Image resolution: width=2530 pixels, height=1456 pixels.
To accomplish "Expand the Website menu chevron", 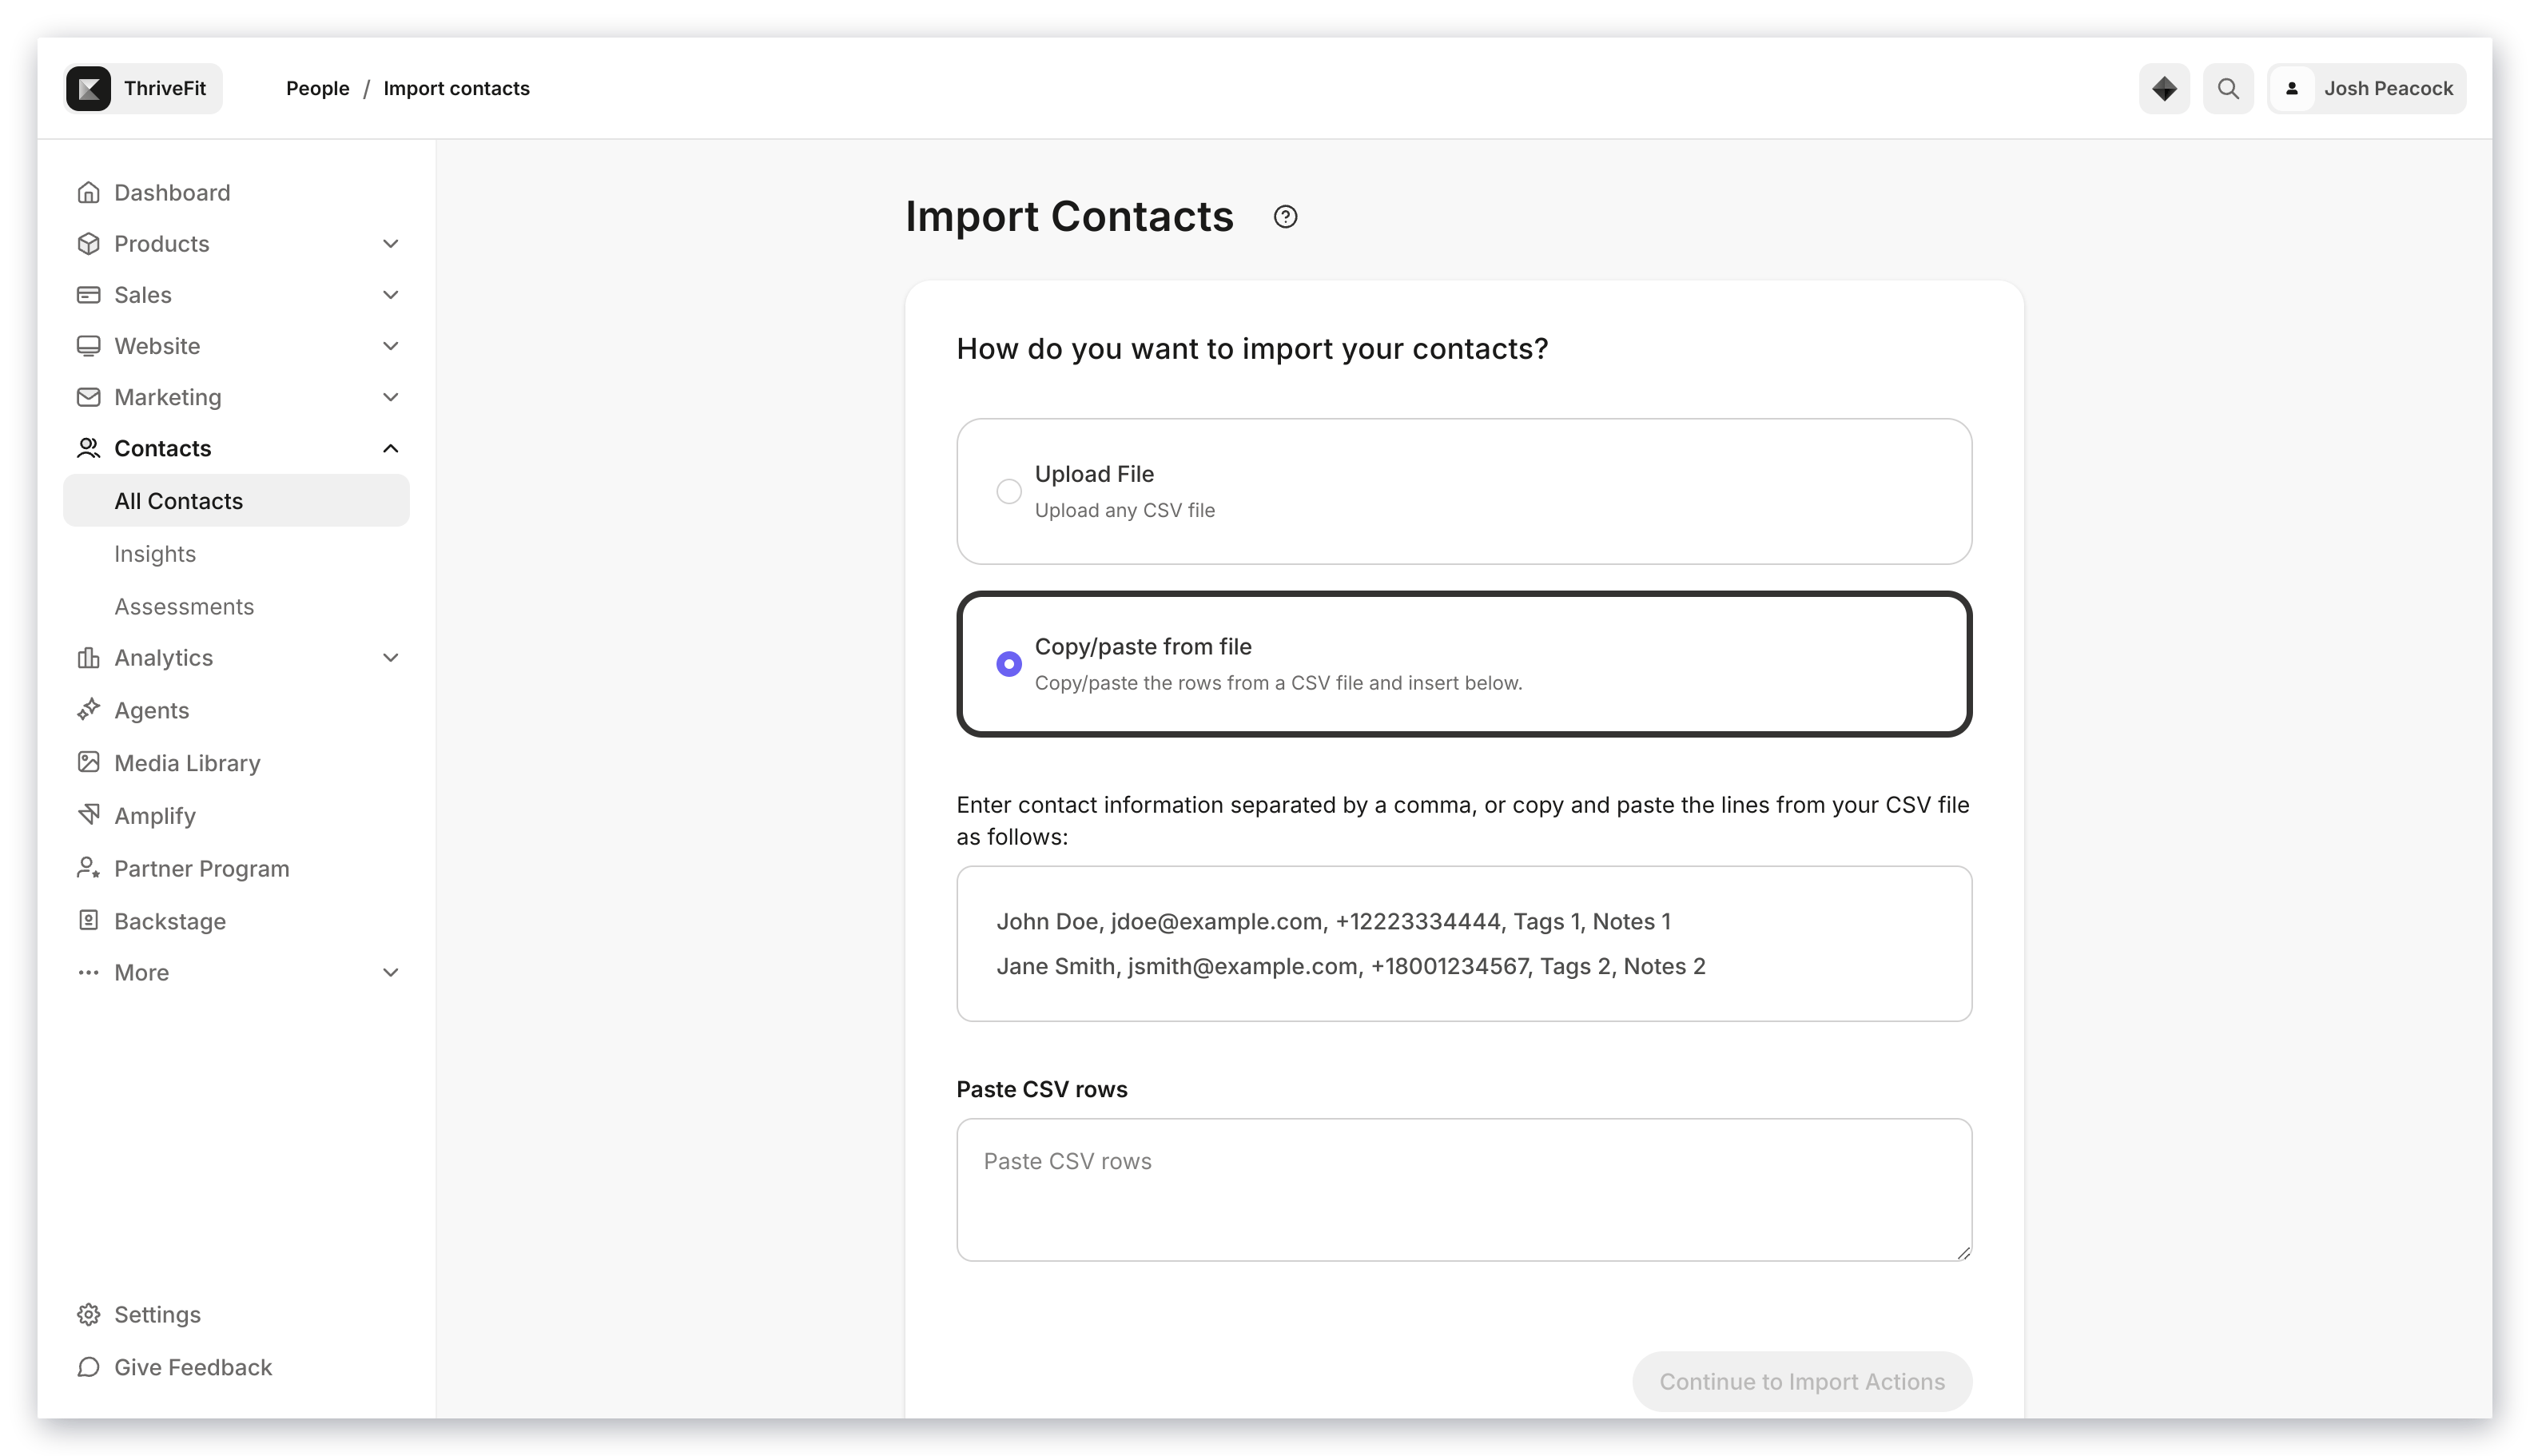I will click(390, 346).
